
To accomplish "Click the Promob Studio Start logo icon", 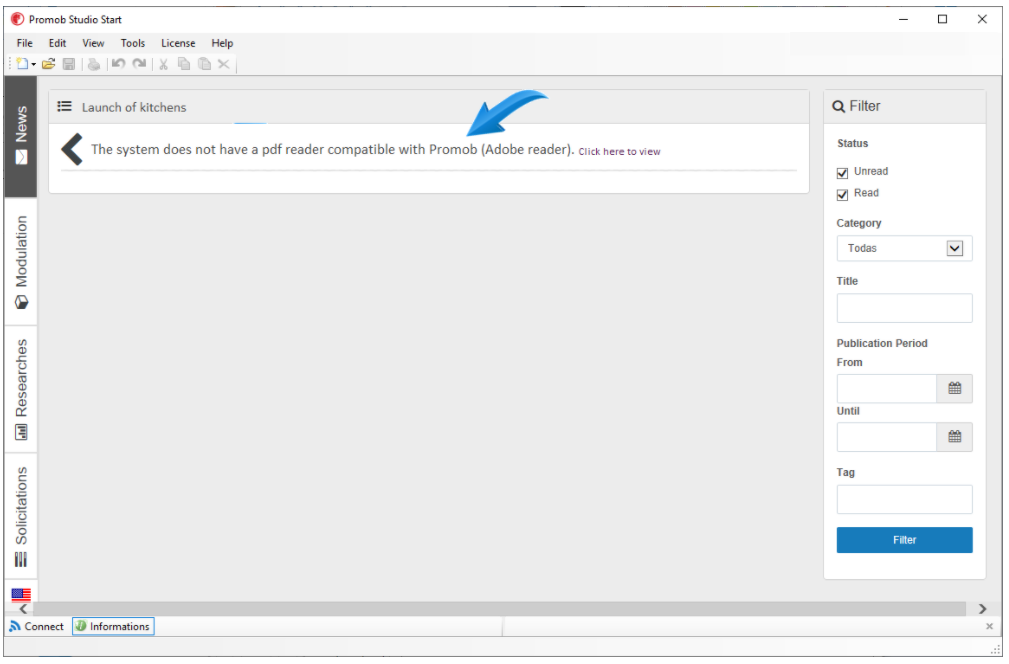I will click(x=17, y=19).
